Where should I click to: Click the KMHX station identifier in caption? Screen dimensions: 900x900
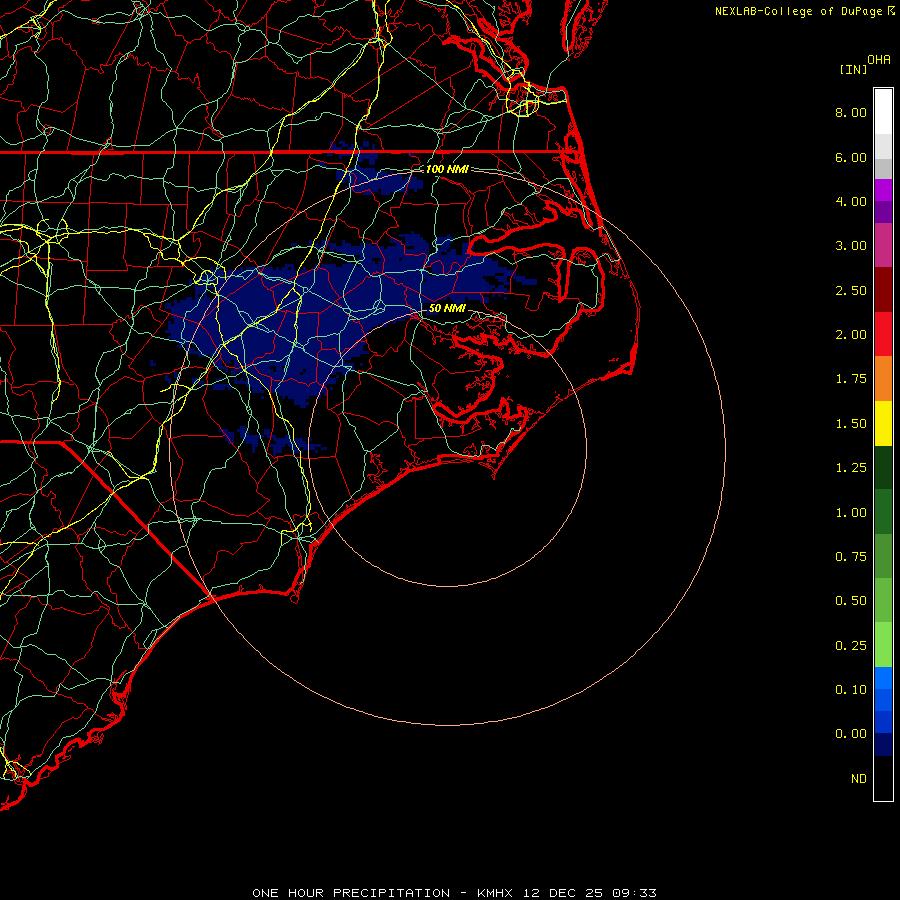pyautogui.click(x=495, y=893)
